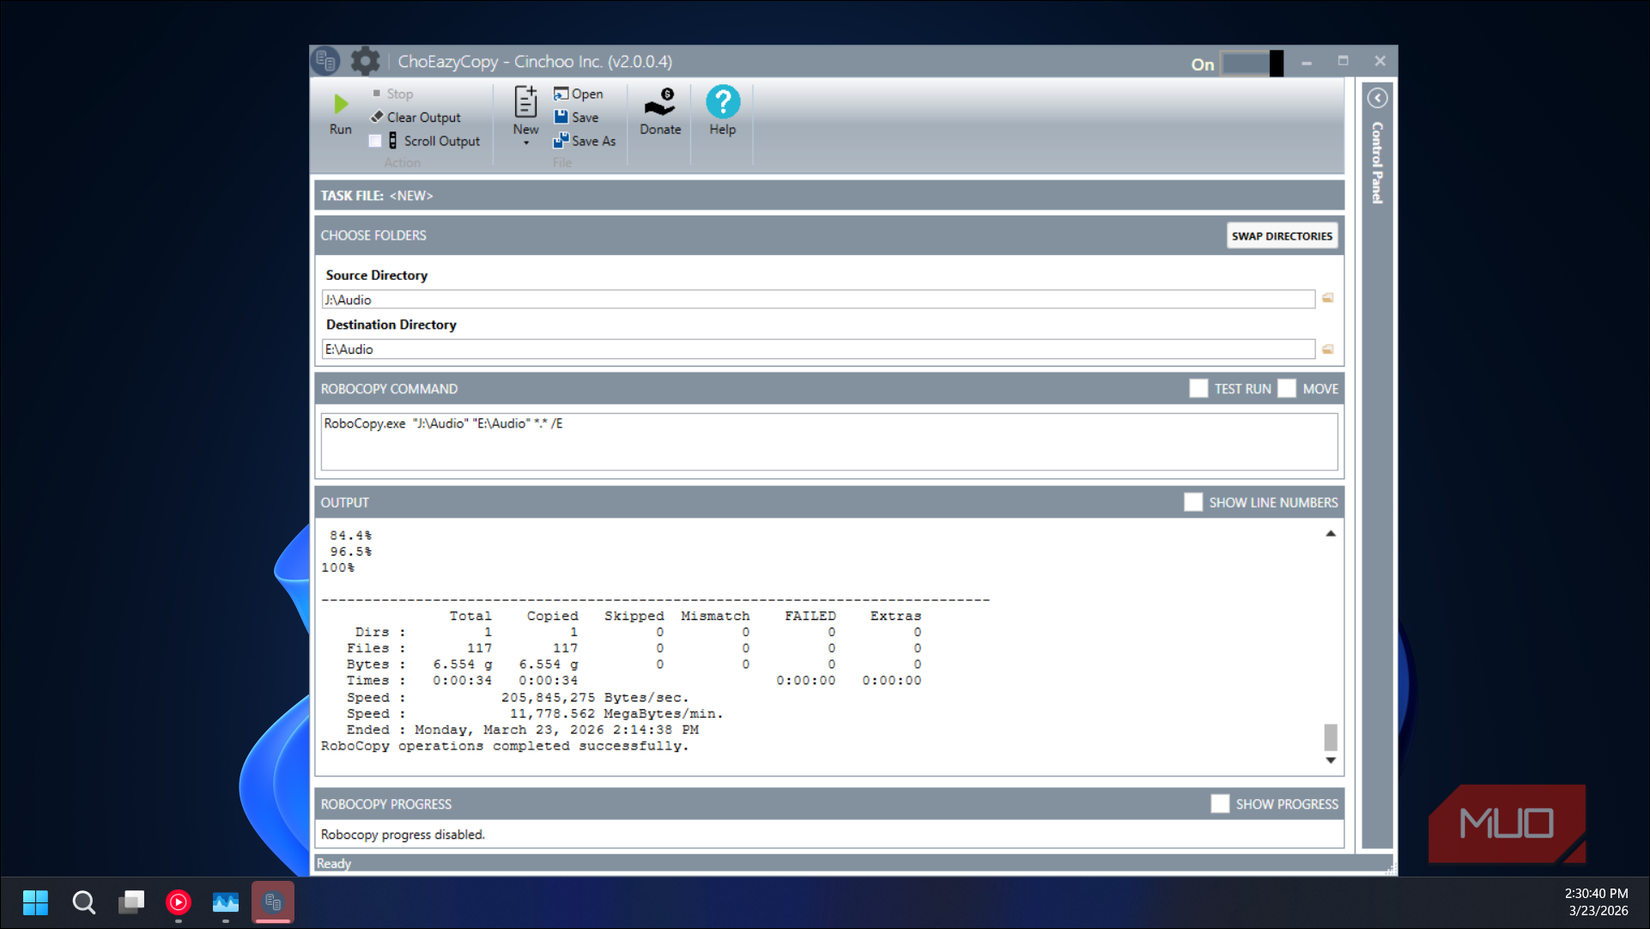Click the output scrollbar down arrow
The image size is (1650, 929).
(x=1330, y=761)
